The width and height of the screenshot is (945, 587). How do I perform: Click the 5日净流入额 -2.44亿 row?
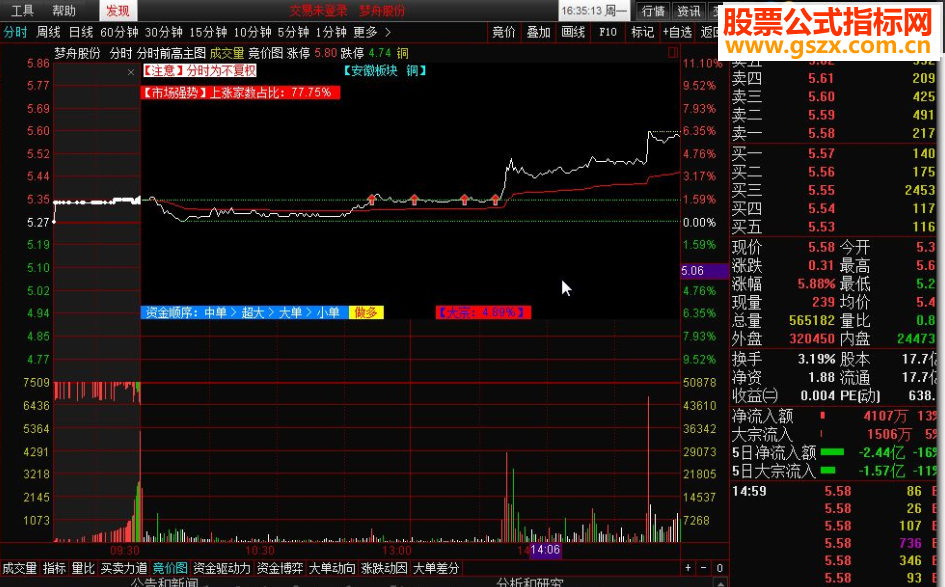pyautogui.click(x=834, y=453)
